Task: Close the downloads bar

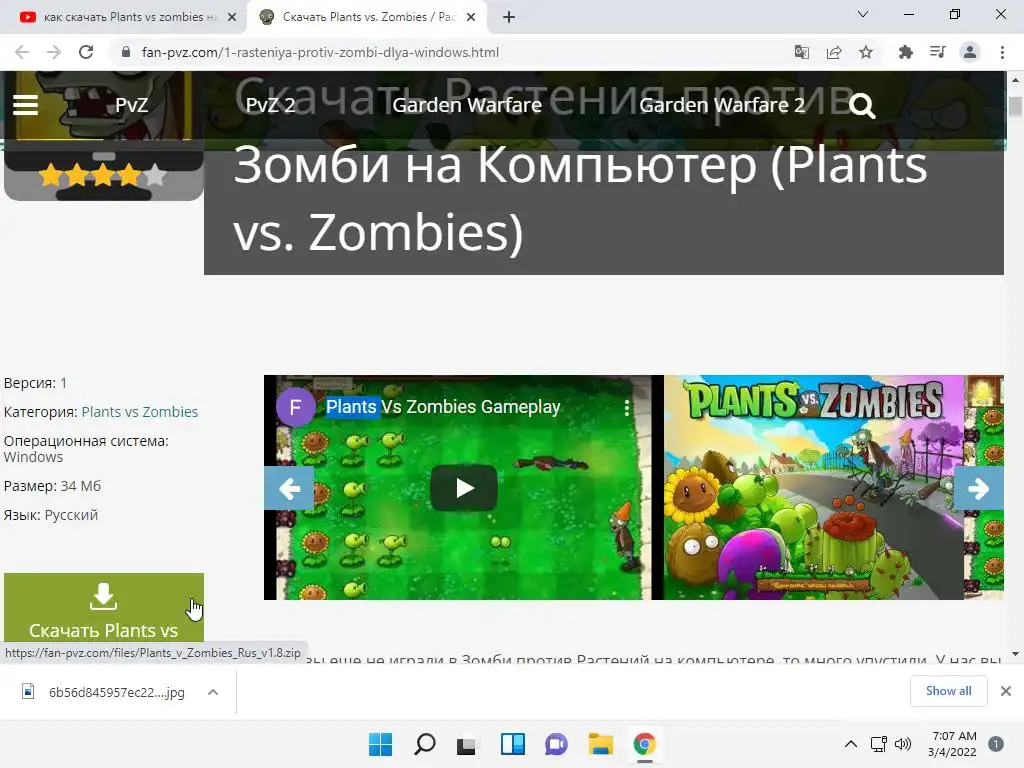Action: [1006, 691]
